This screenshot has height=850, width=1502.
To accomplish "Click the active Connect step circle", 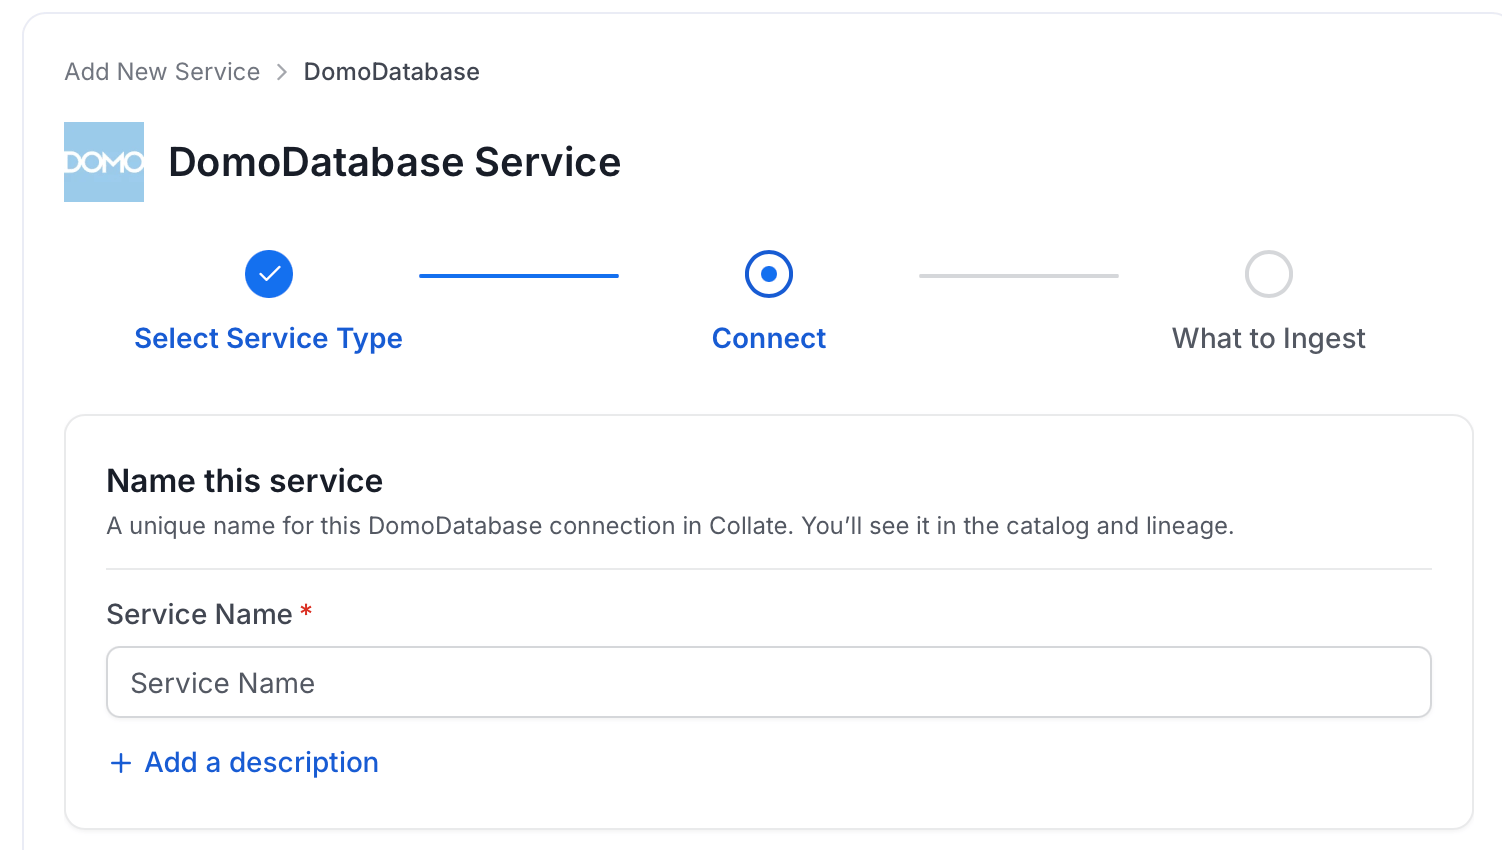I will 769,274.
